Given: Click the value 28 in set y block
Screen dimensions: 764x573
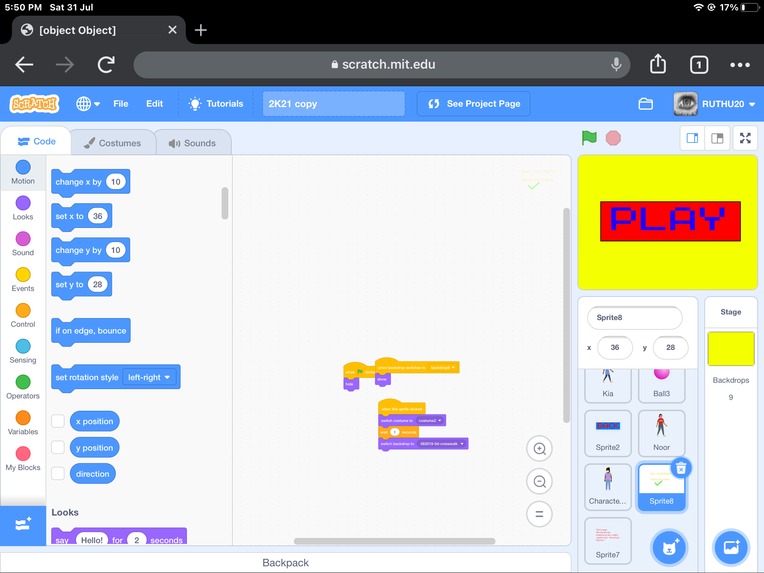Looking at the screenshot, I should pyautogui.click(x=97, y=284).
